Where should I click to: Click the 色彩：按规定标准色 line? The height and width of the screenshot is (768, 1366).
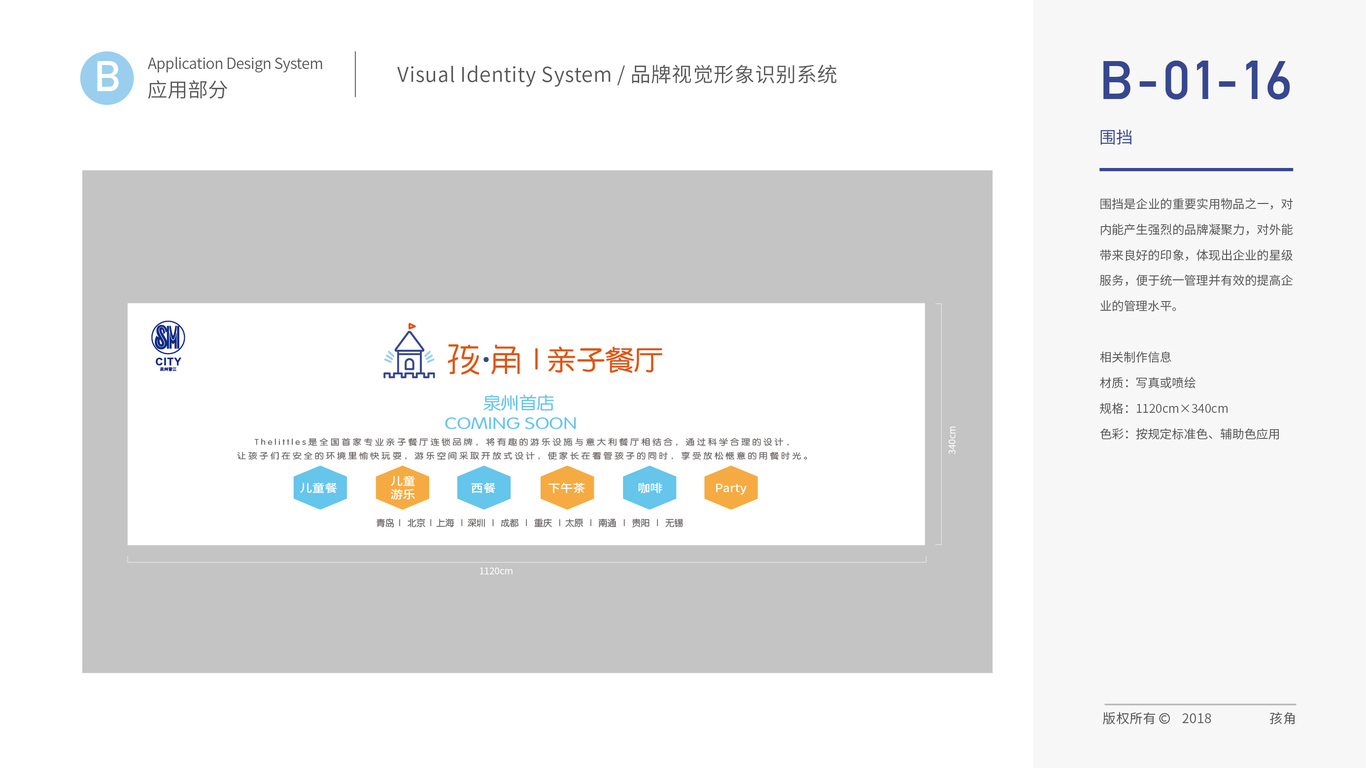(x=1189, y=434)
